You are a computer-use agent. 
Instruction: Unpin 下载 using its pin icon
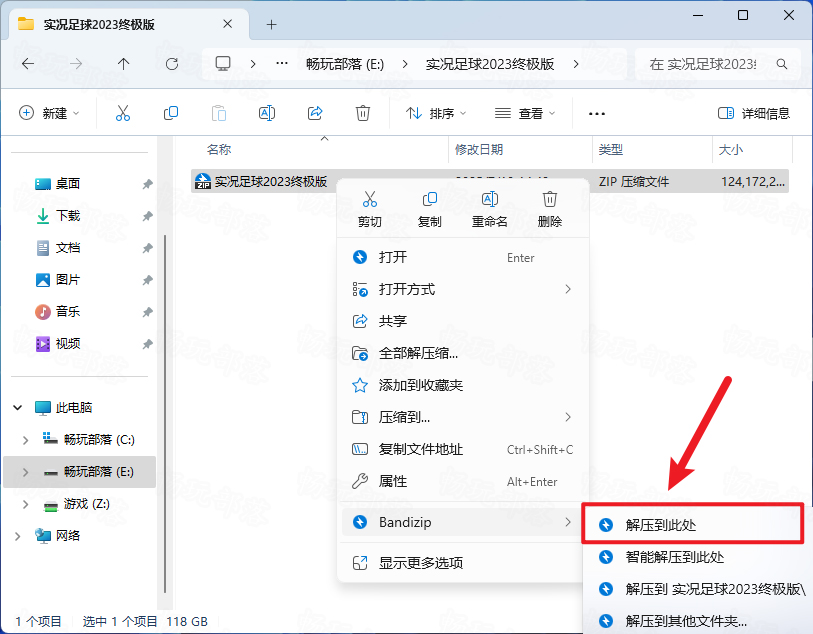tap(148, 216)
